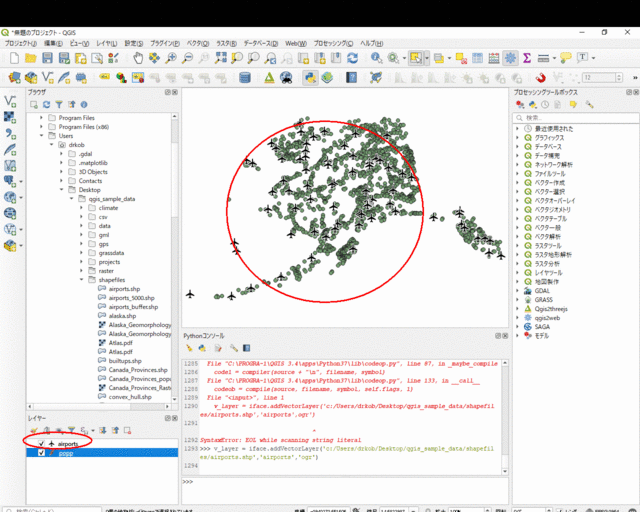The height and width of the screenshot is (512, 640).
Task: Open the プロジェクト menu
Action: [x=21, y=43]
